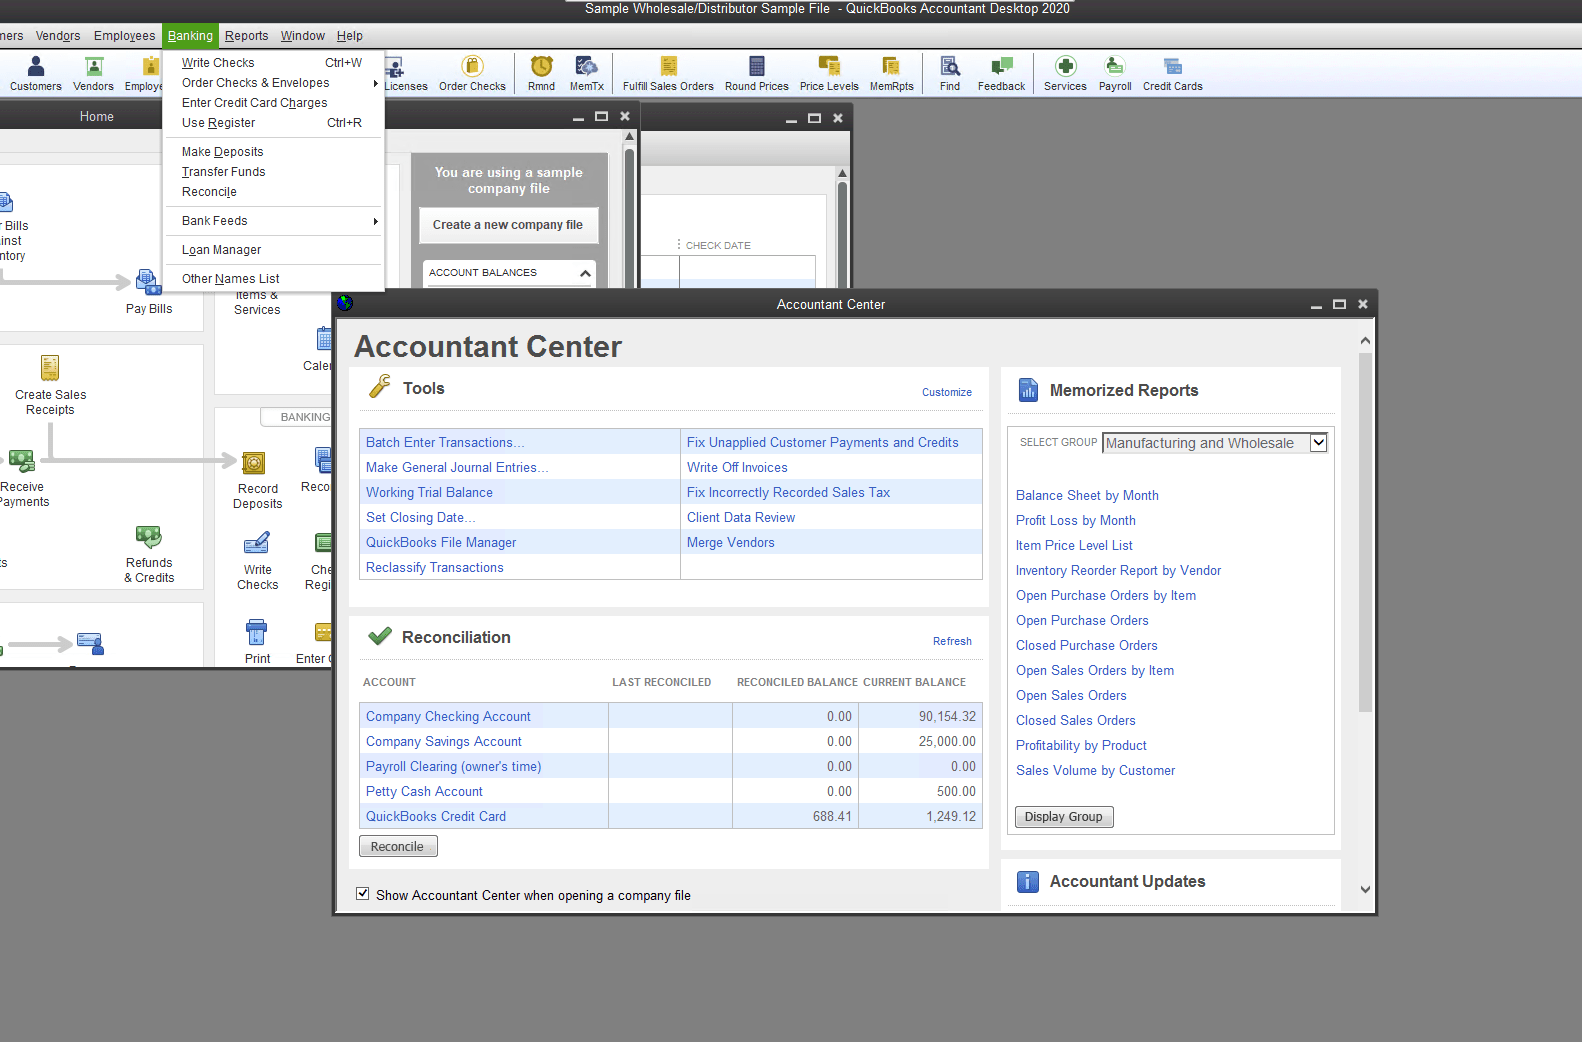This screenshot has width=1582, height=1042.
Task: Open the Services toolbar icon
Action: tap(1065, 74)
